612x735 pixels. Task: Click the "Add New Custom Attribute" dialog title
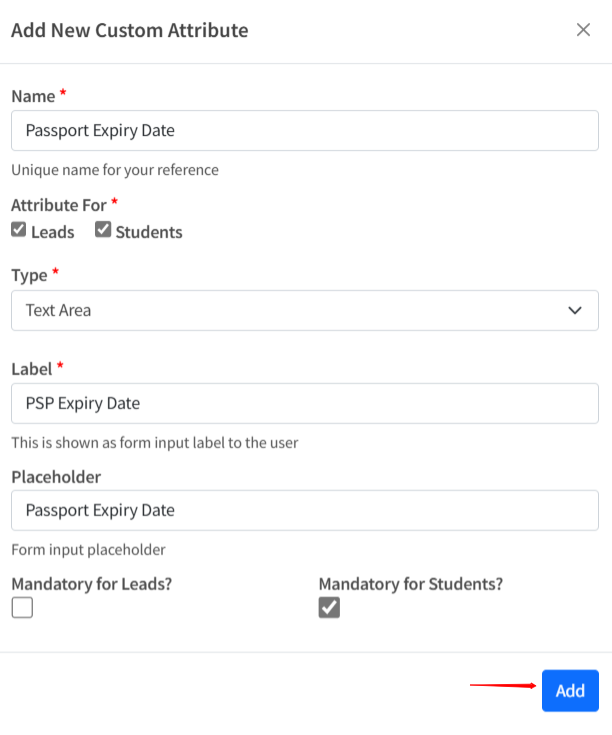tap(129, 30)
